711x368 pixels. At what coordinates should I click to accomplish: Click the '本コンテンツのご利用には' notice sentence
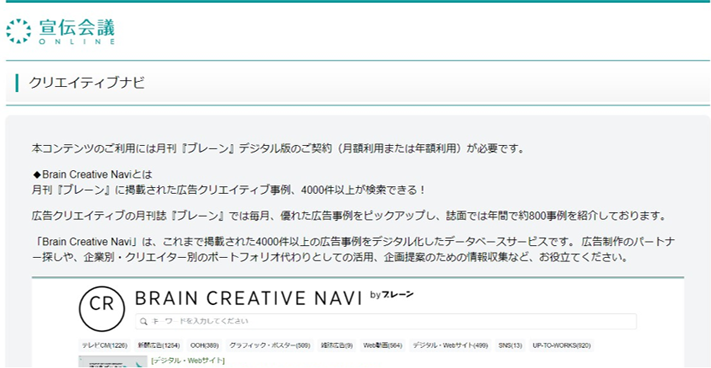click(x=278, y=148)
